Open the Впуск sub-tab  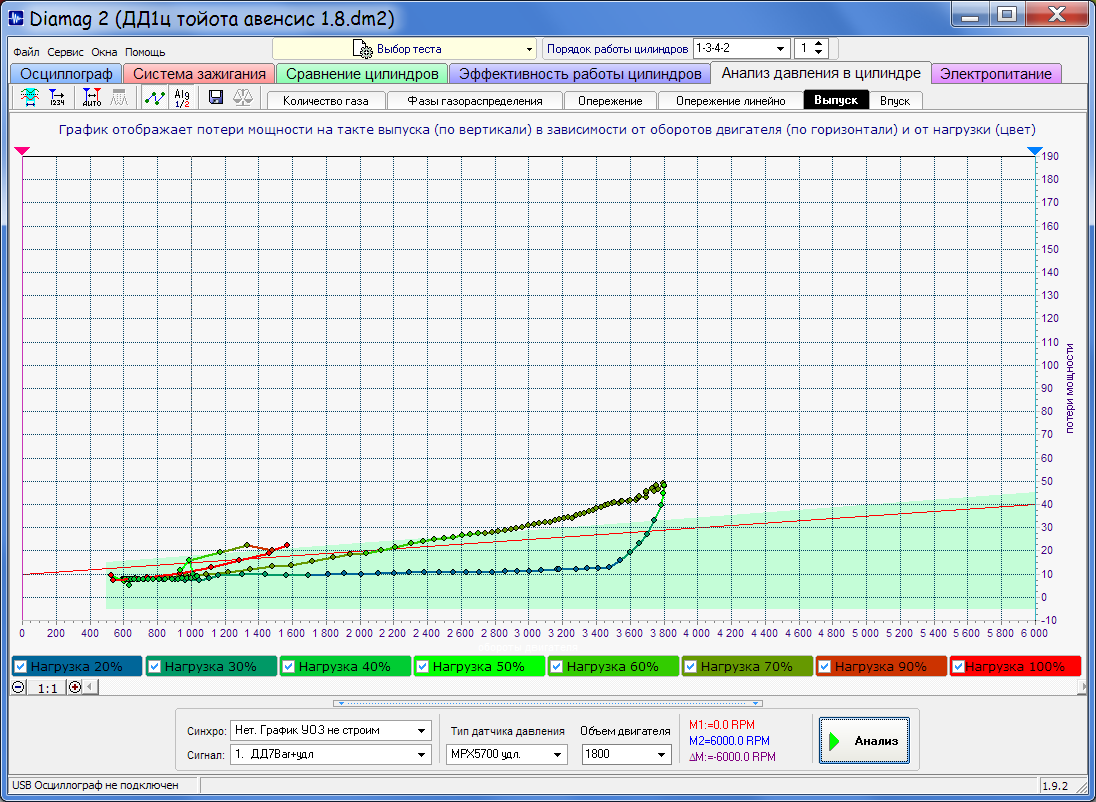pos(895,101)
